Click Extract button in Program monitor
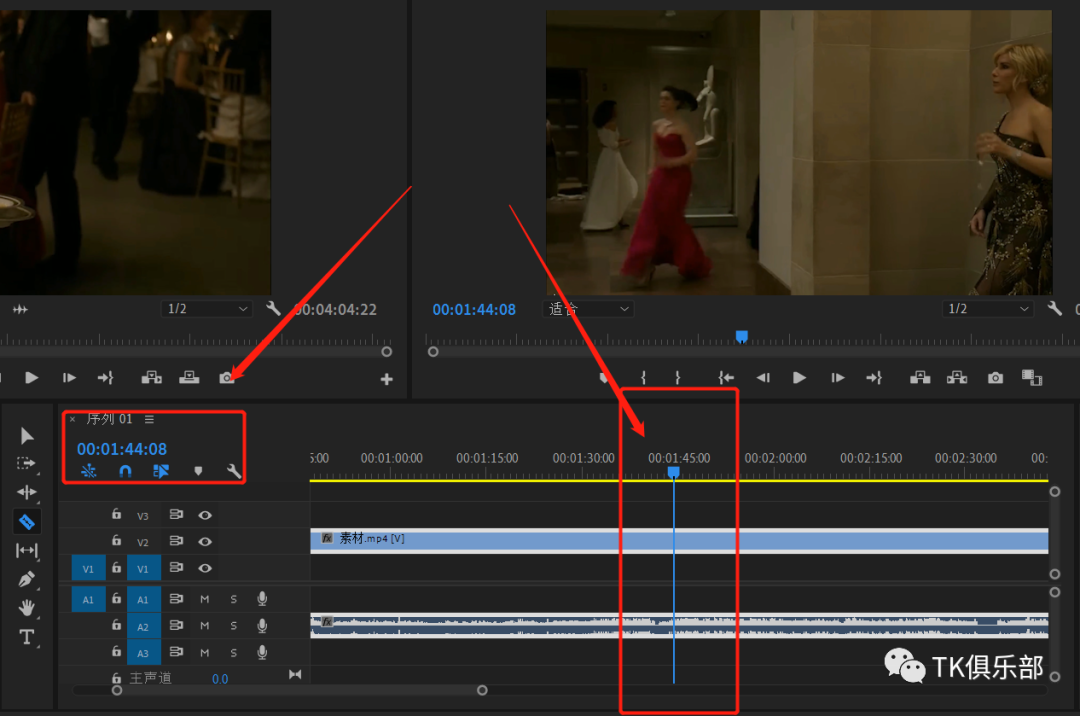Viewport: 1080px width, 716px height. 957,377
